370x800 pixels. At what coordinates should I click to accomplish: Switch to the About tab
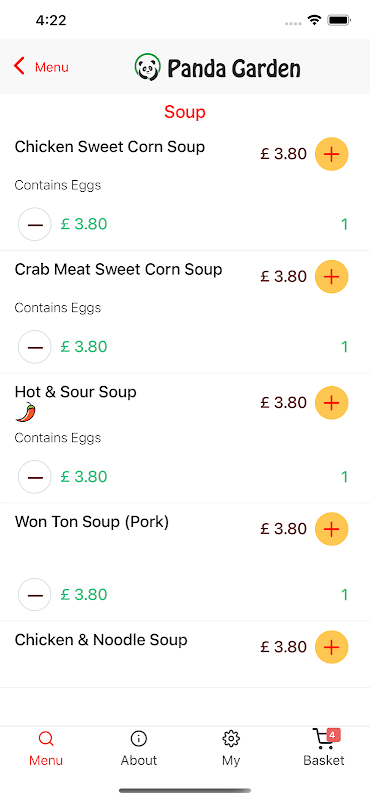point(138,748)
